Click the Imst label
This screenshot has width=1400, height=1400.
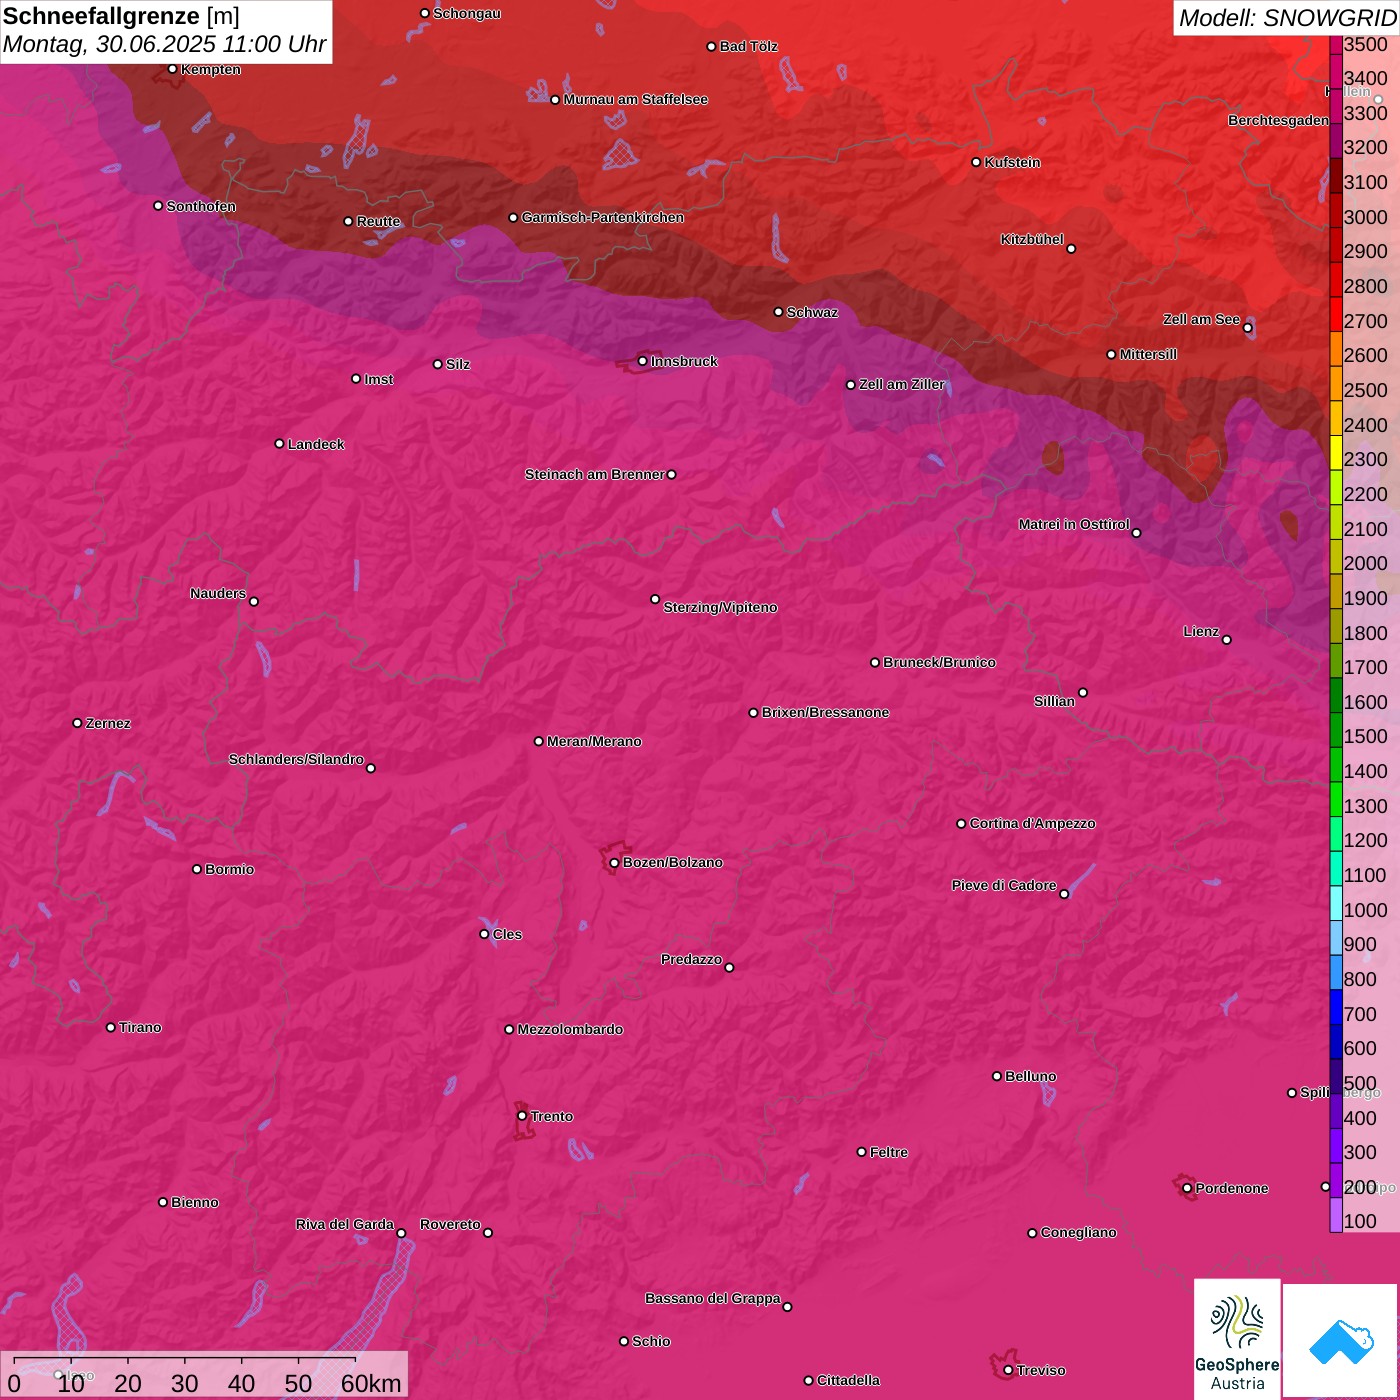tap(378, 379)
